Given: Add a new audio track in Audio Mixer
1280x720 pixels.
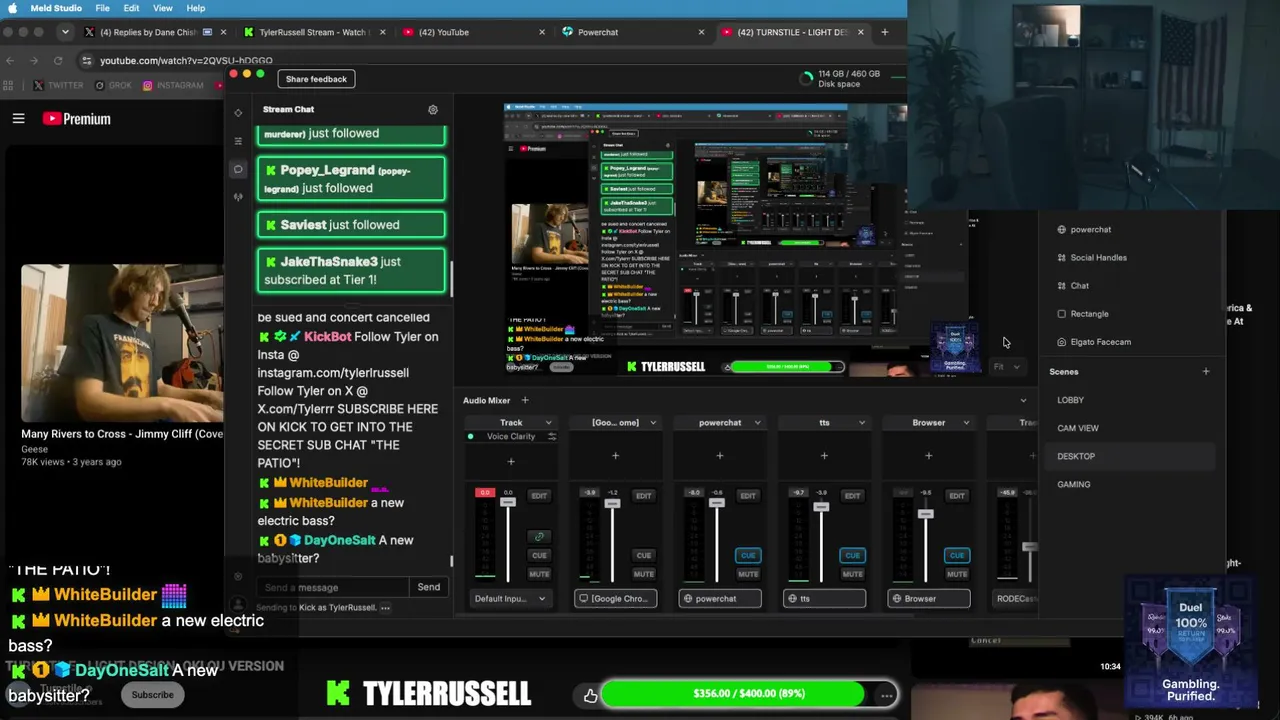Looking at the screenshot, I should click(525, 401).
